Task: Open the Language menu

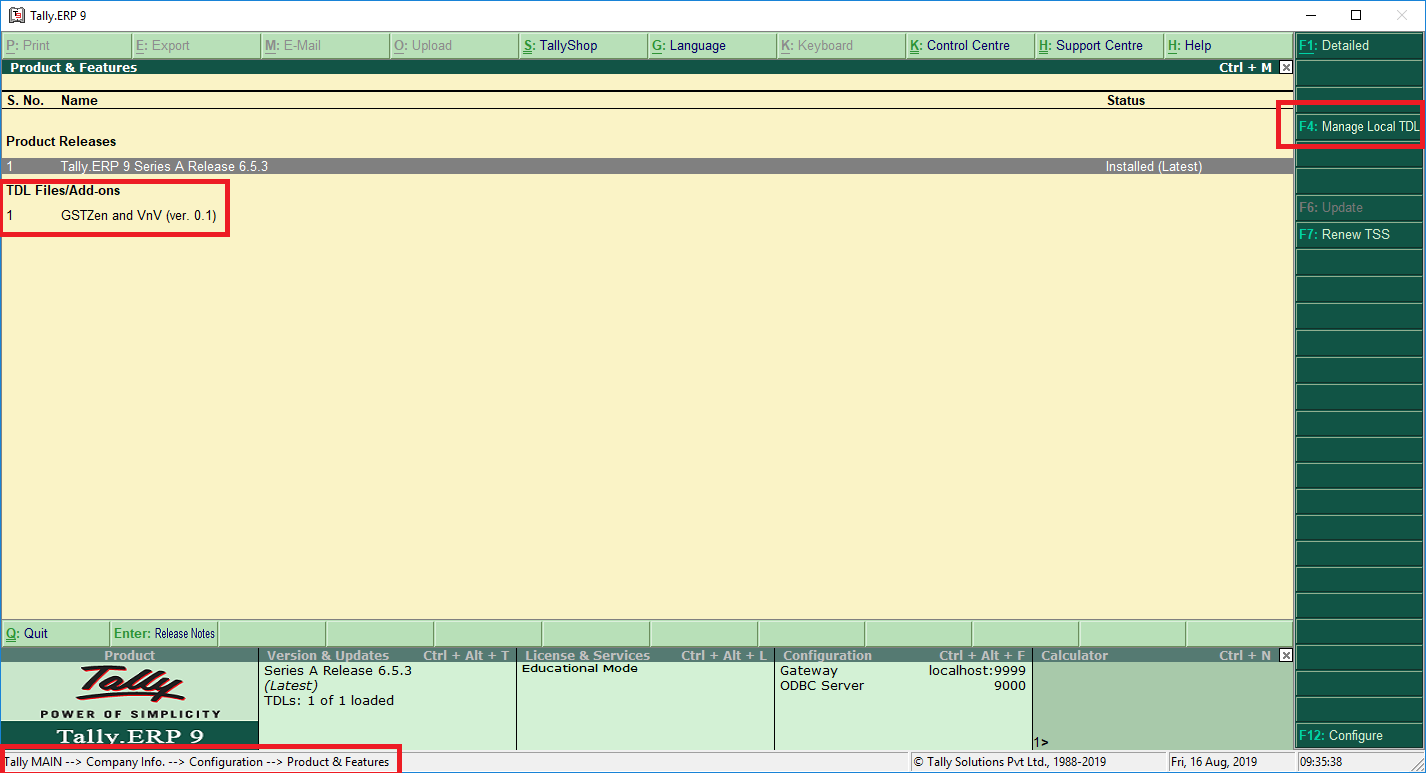Action: tap(712, 45)
